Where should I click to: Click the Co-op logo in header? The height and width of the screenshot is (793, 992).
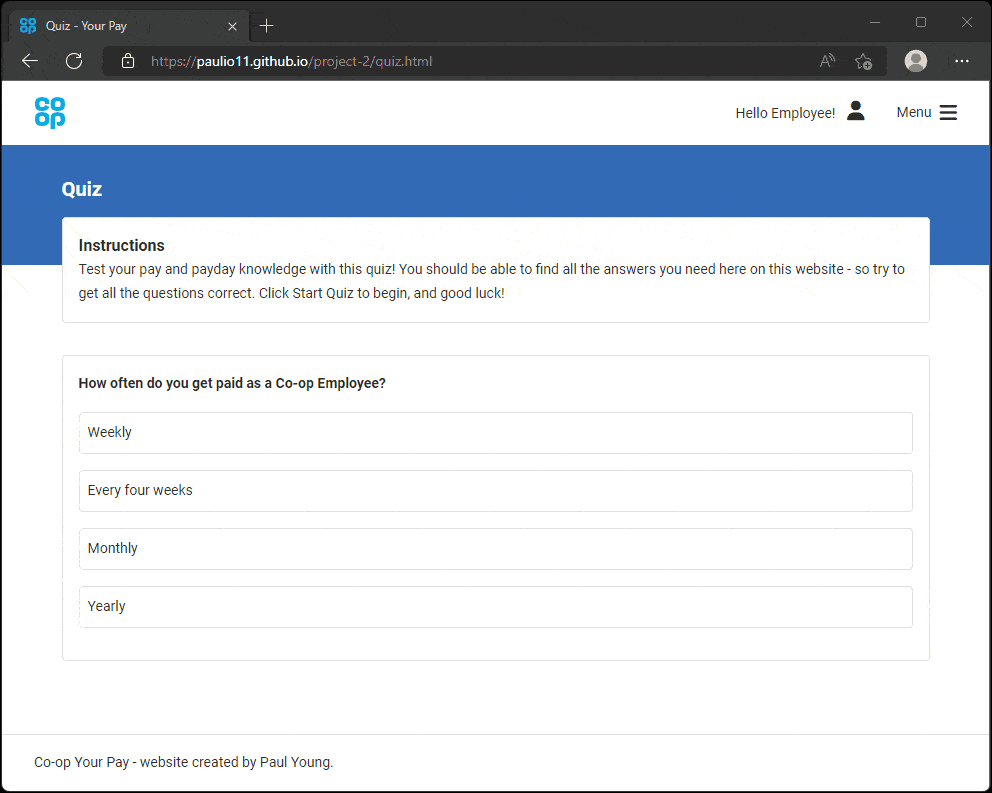[x=50, y=113]
